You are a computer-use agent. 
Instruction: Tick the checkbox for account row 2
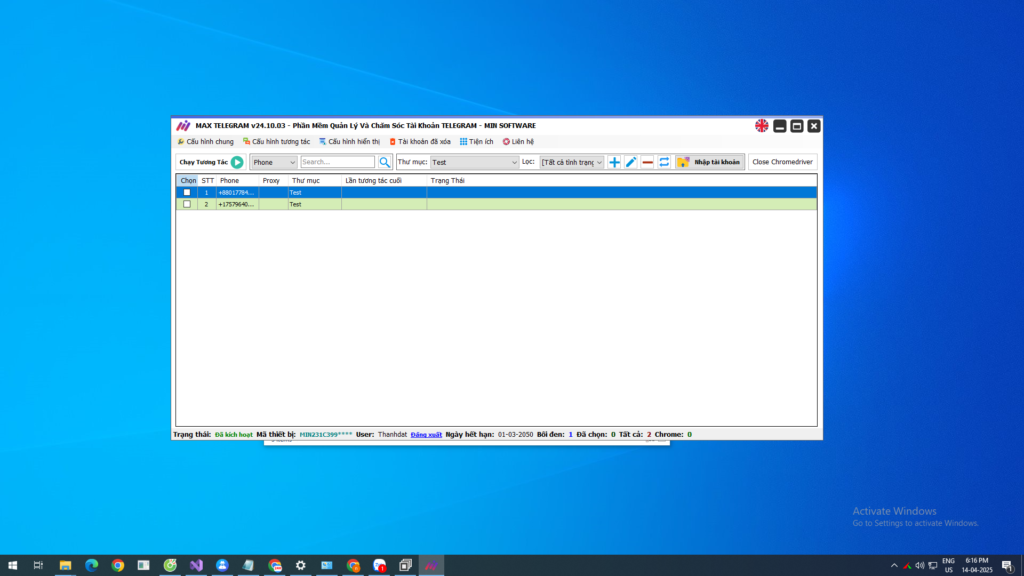click(187, 204)
